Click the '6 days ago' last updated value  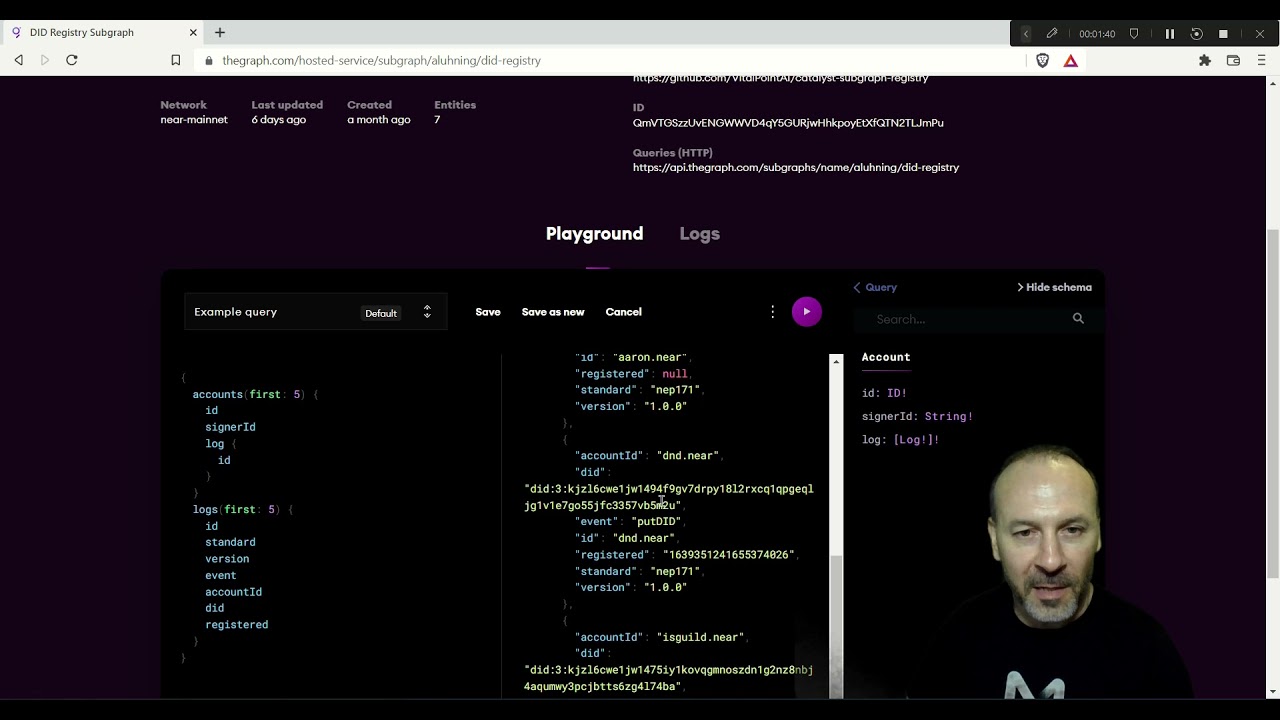pos(279,120)
